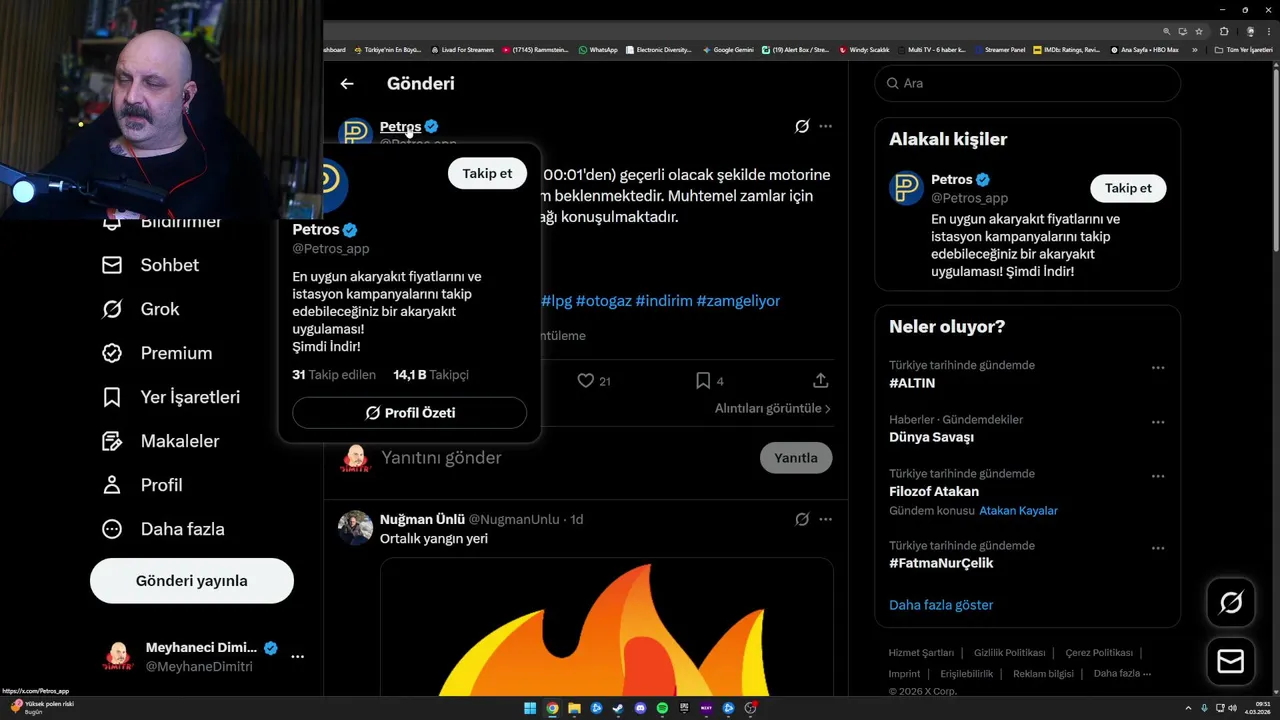The image size is (1280, 720).
Task: Click Takip et in the Petros hover card
Action: 487,173
